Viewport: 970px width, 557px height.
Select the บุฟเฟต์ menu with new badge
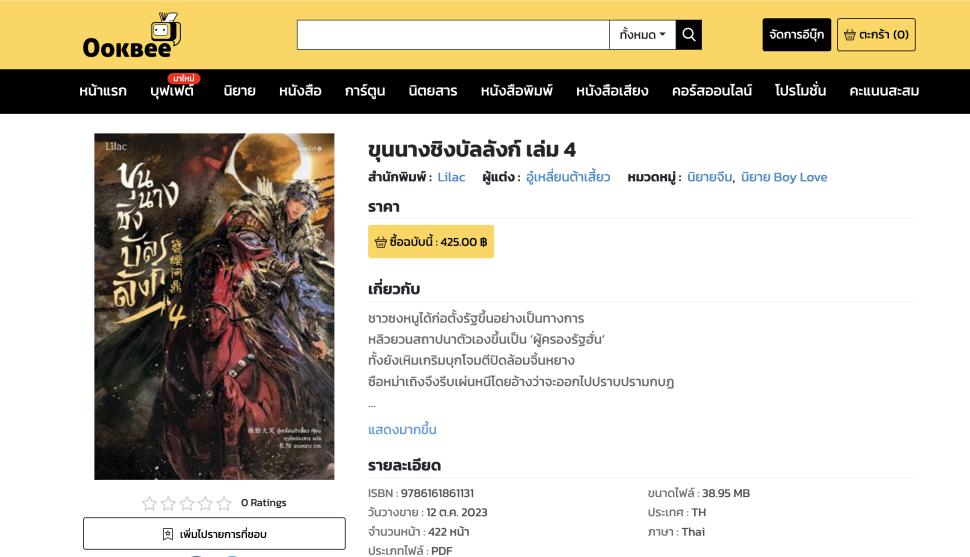(x=172, y=91)
